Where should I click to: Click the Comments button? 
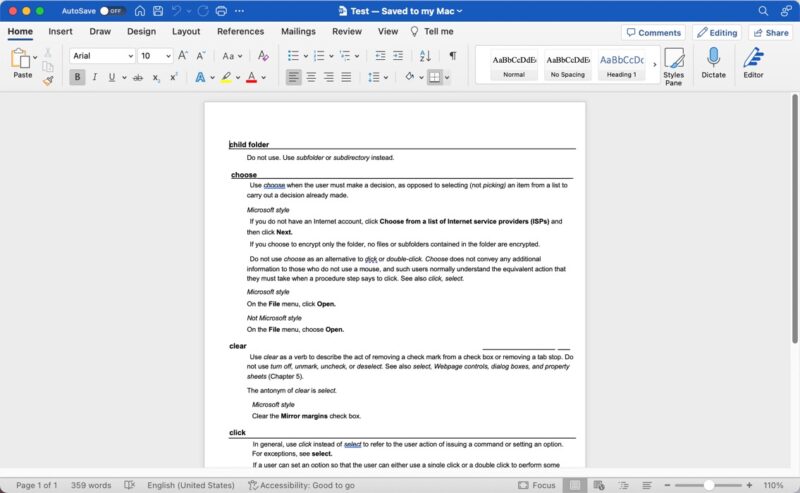tap(653, 33)
